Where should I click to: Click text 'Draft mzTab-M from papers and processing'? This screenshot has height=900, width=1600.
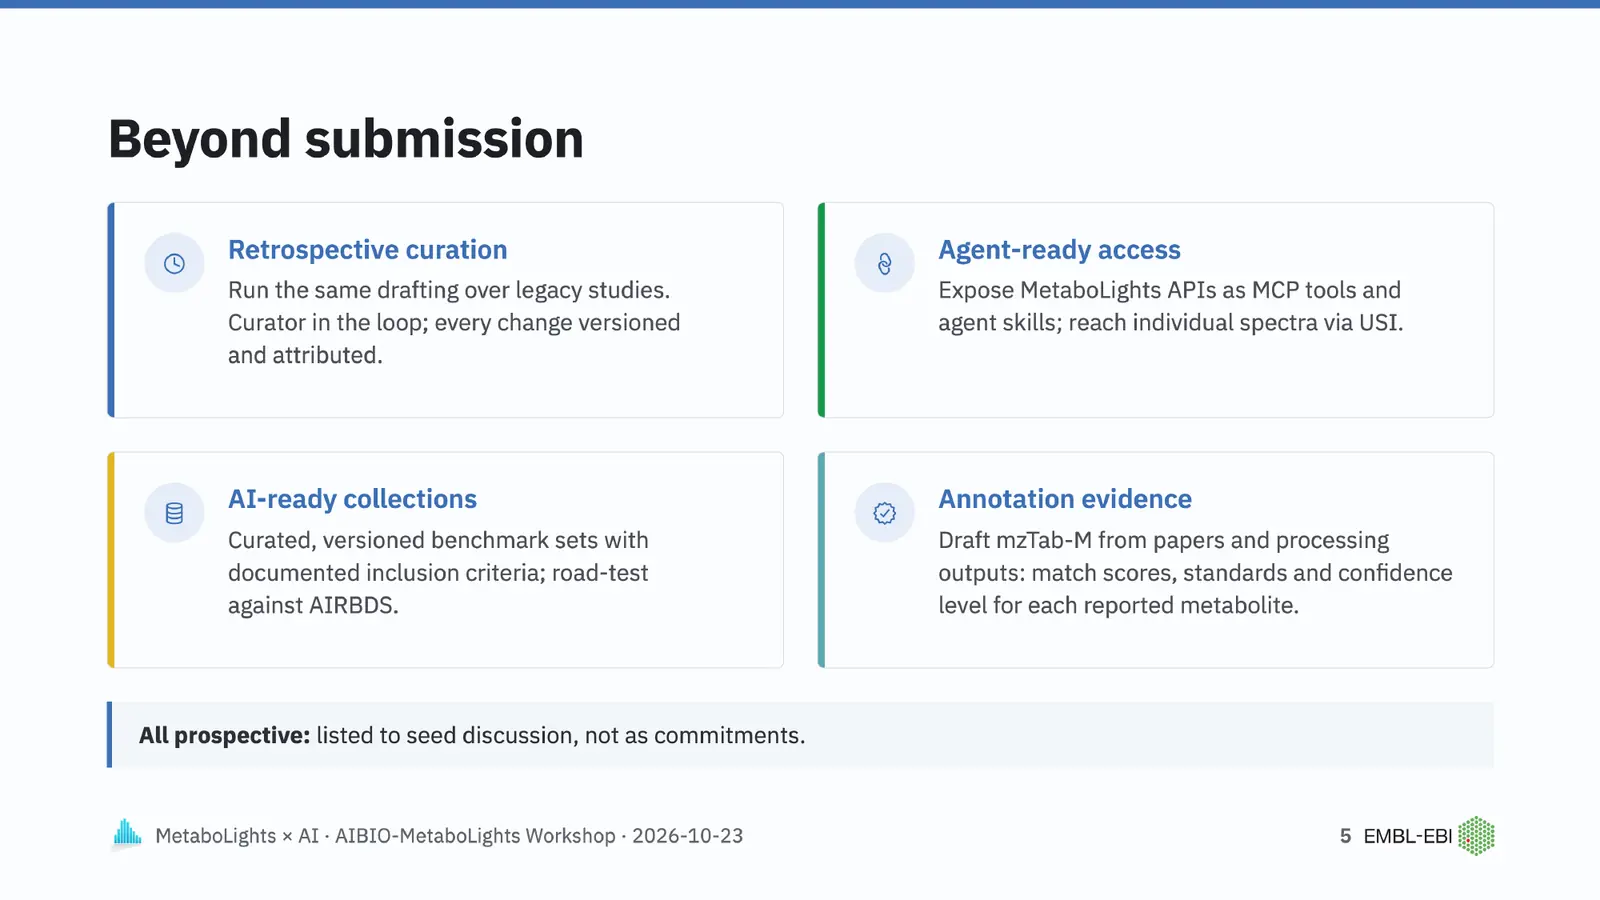tap(1163, 540)
